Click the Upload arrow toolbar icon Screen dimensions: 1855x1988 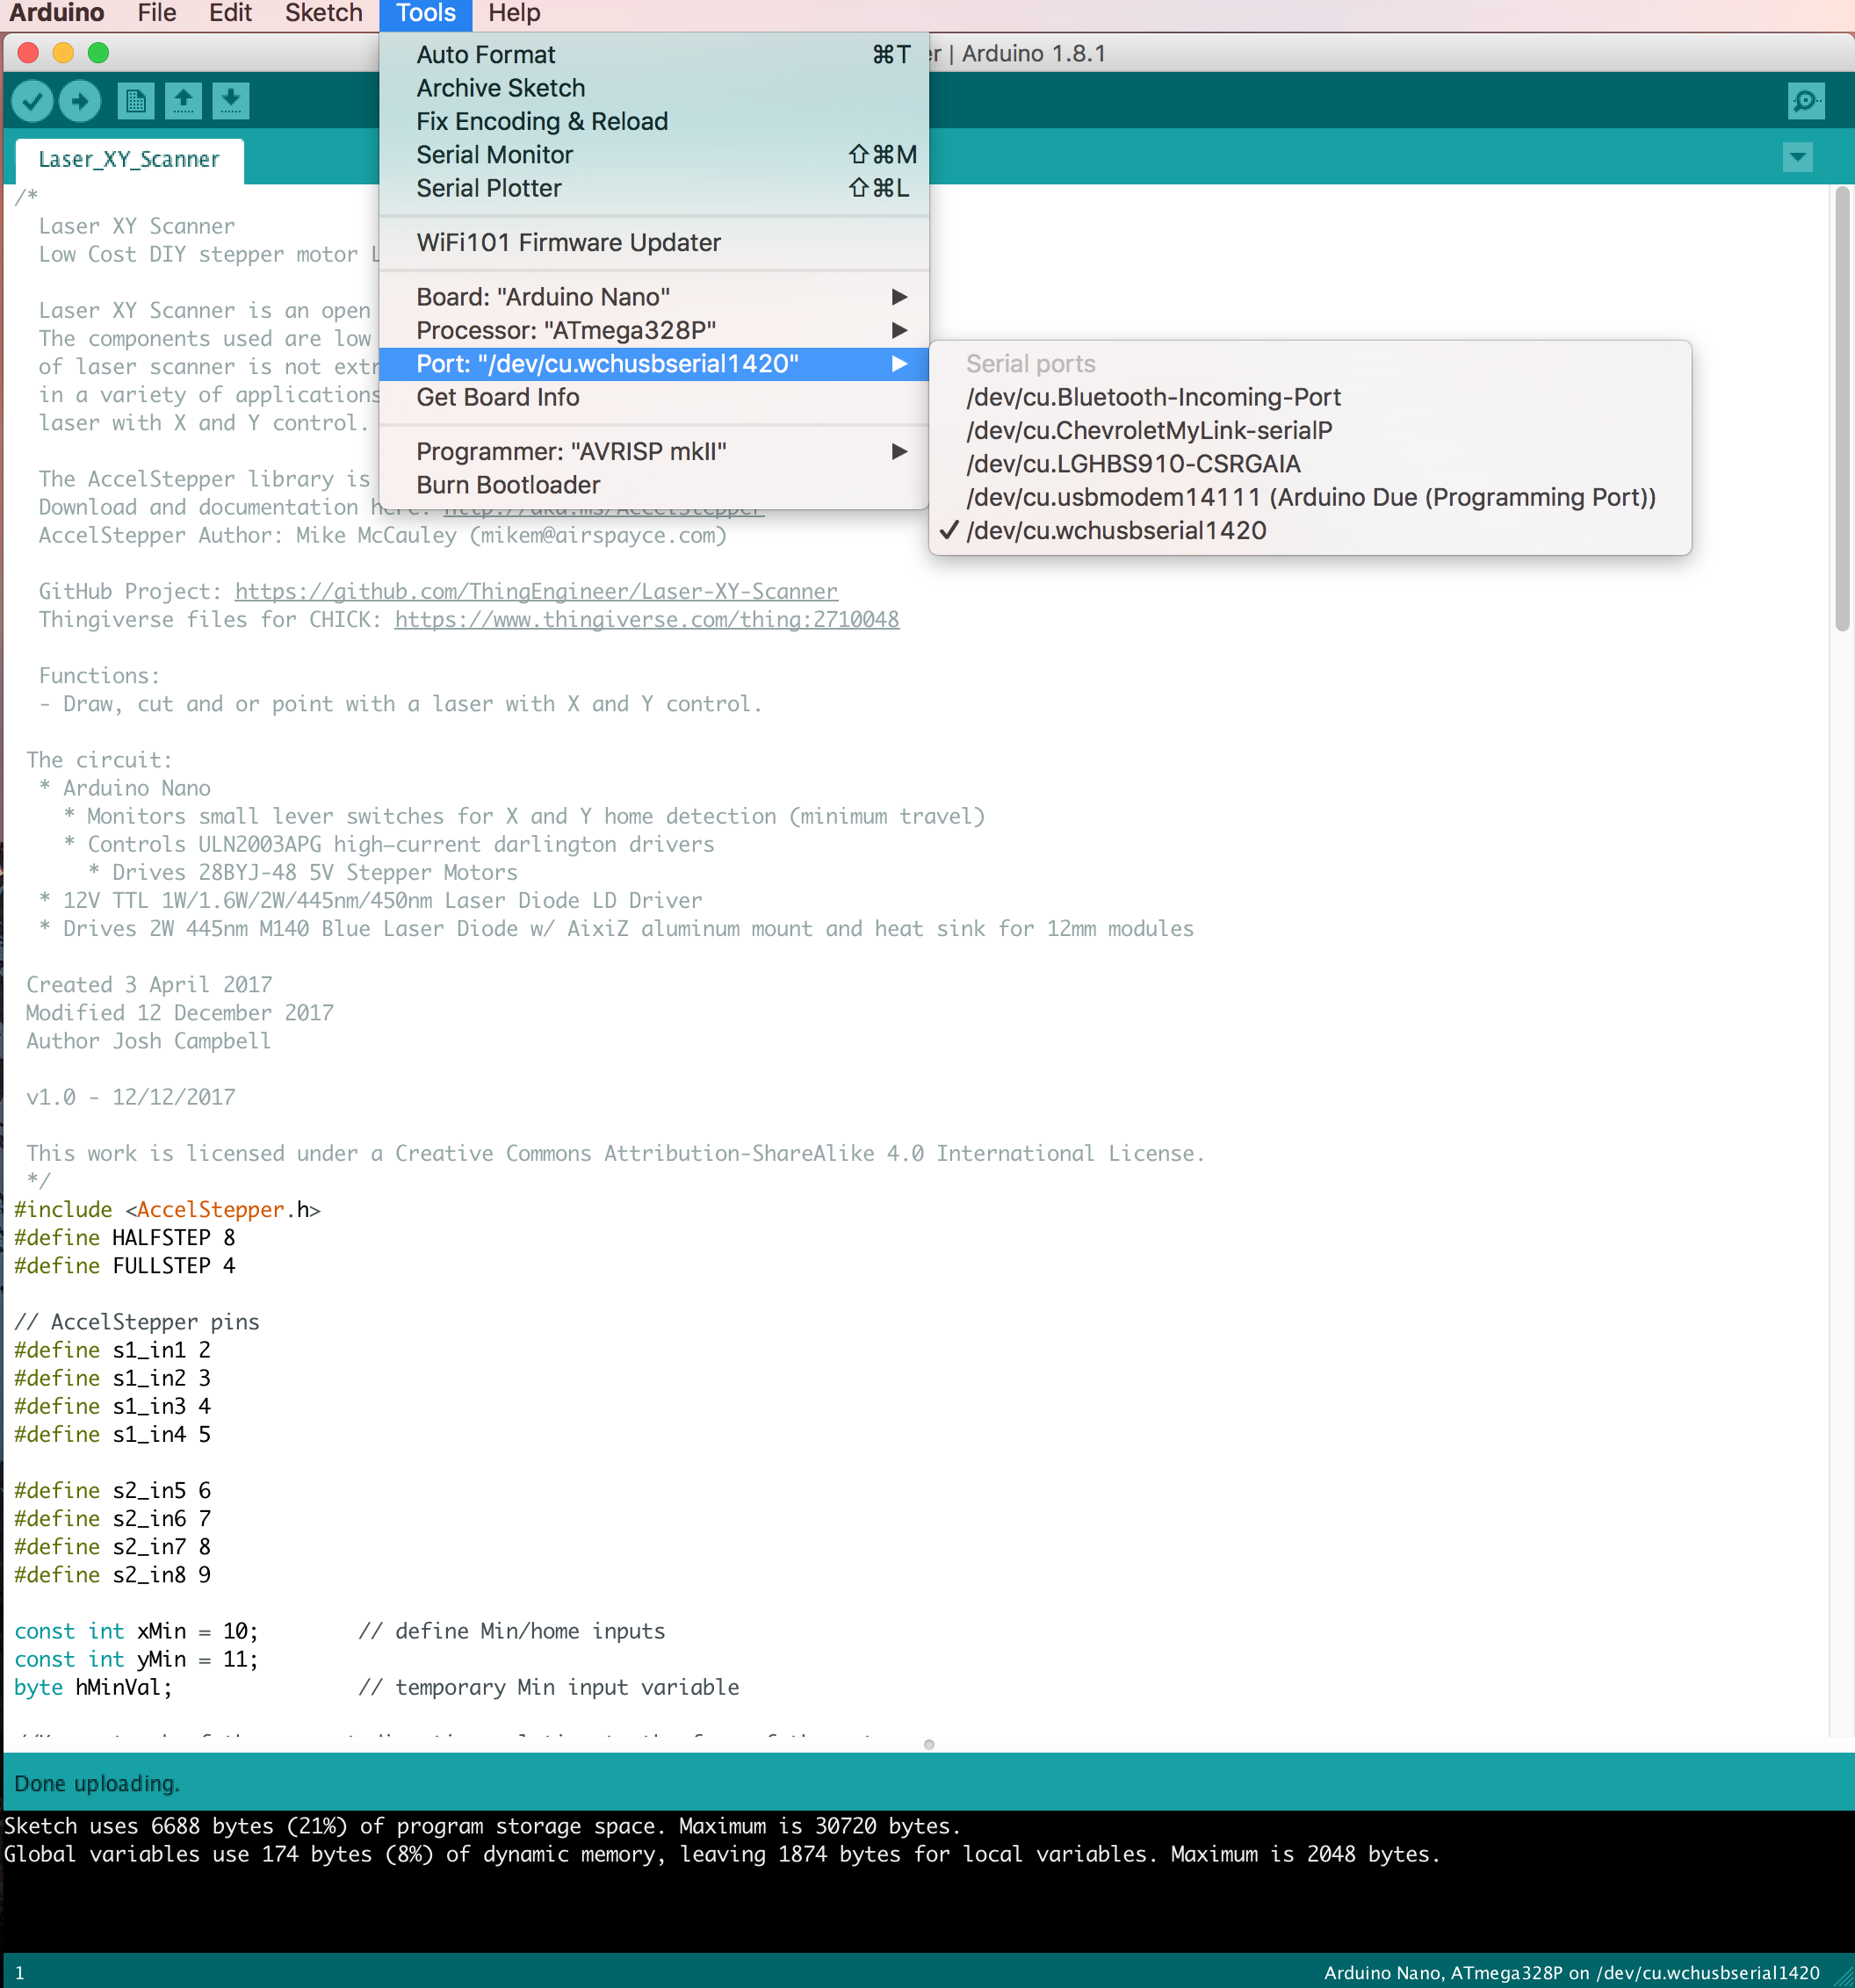click(80, 101)
